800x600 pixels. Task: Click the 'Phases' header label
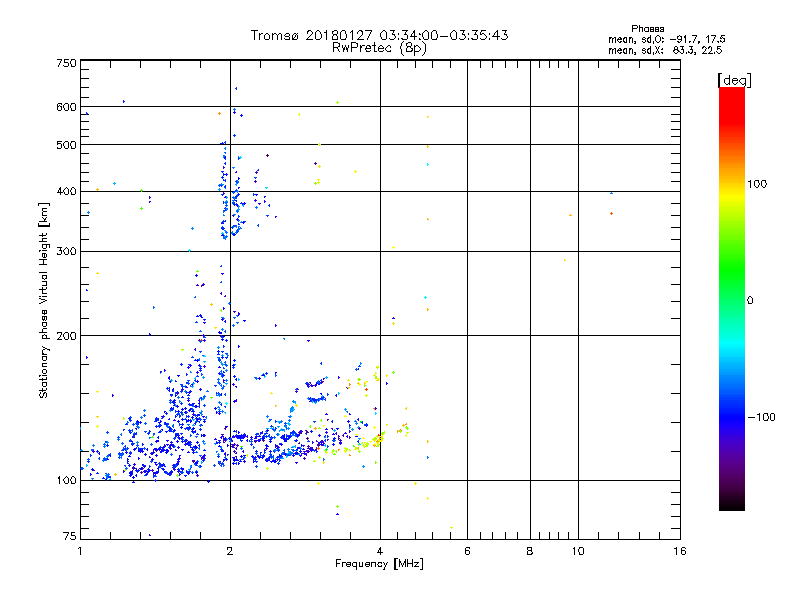pyautogui.click(x=647, y=29)
